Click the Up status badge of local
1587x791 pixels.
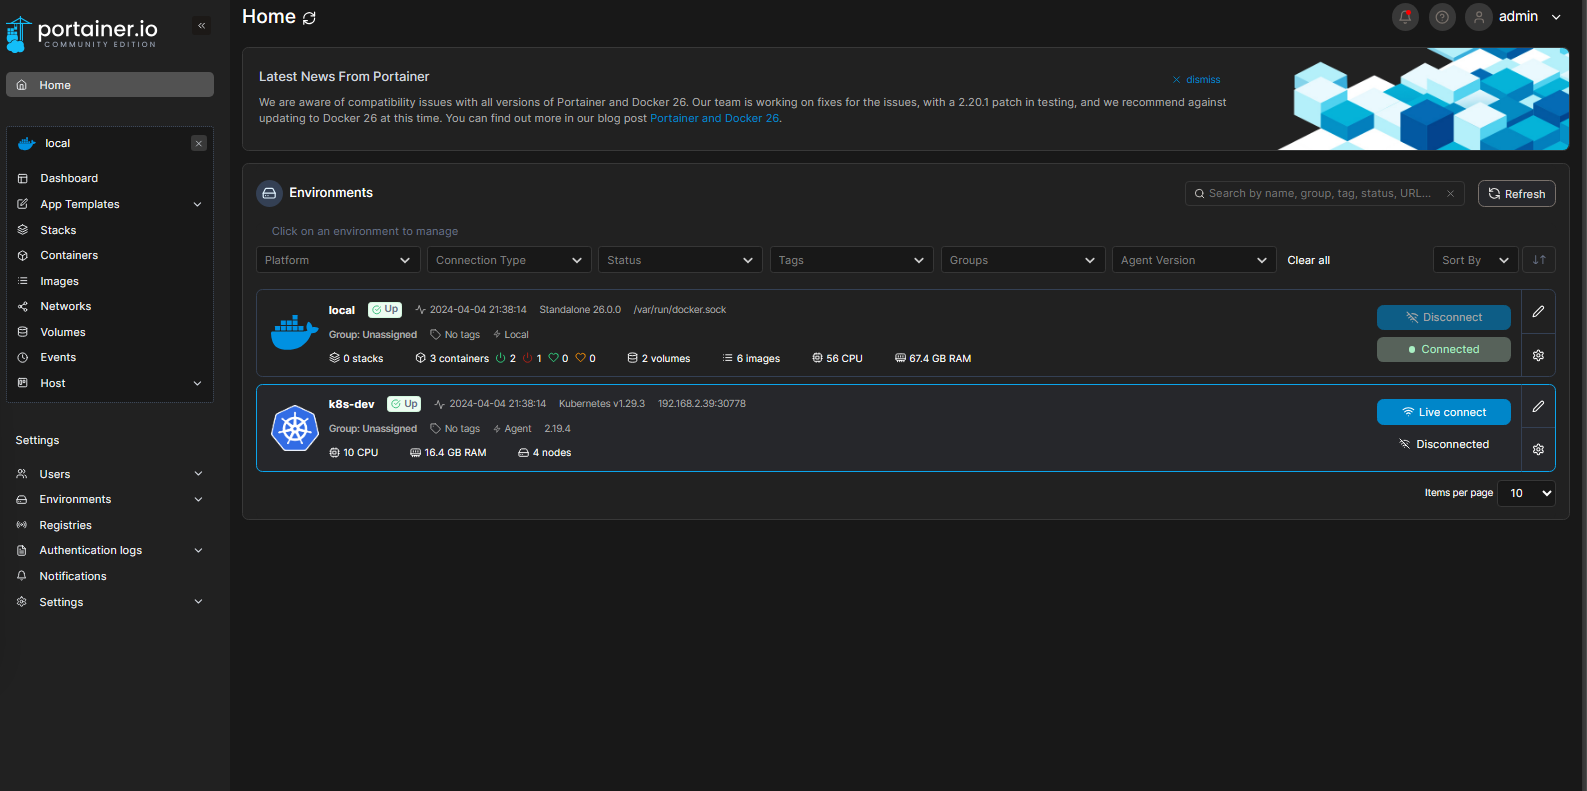click(x=385, y=310)
